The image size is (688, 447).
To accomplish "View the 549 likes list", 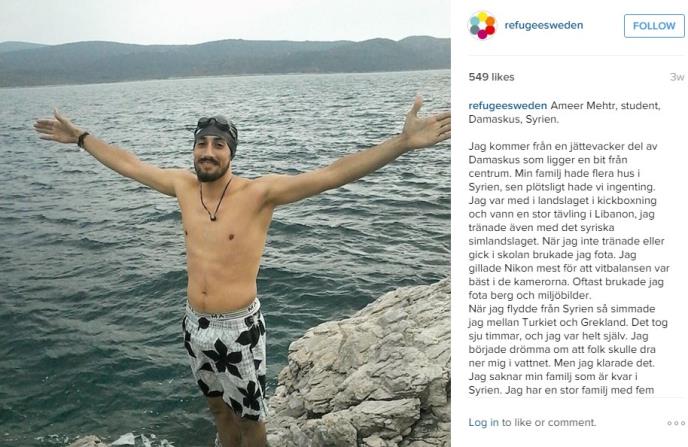I will (491, 77).
